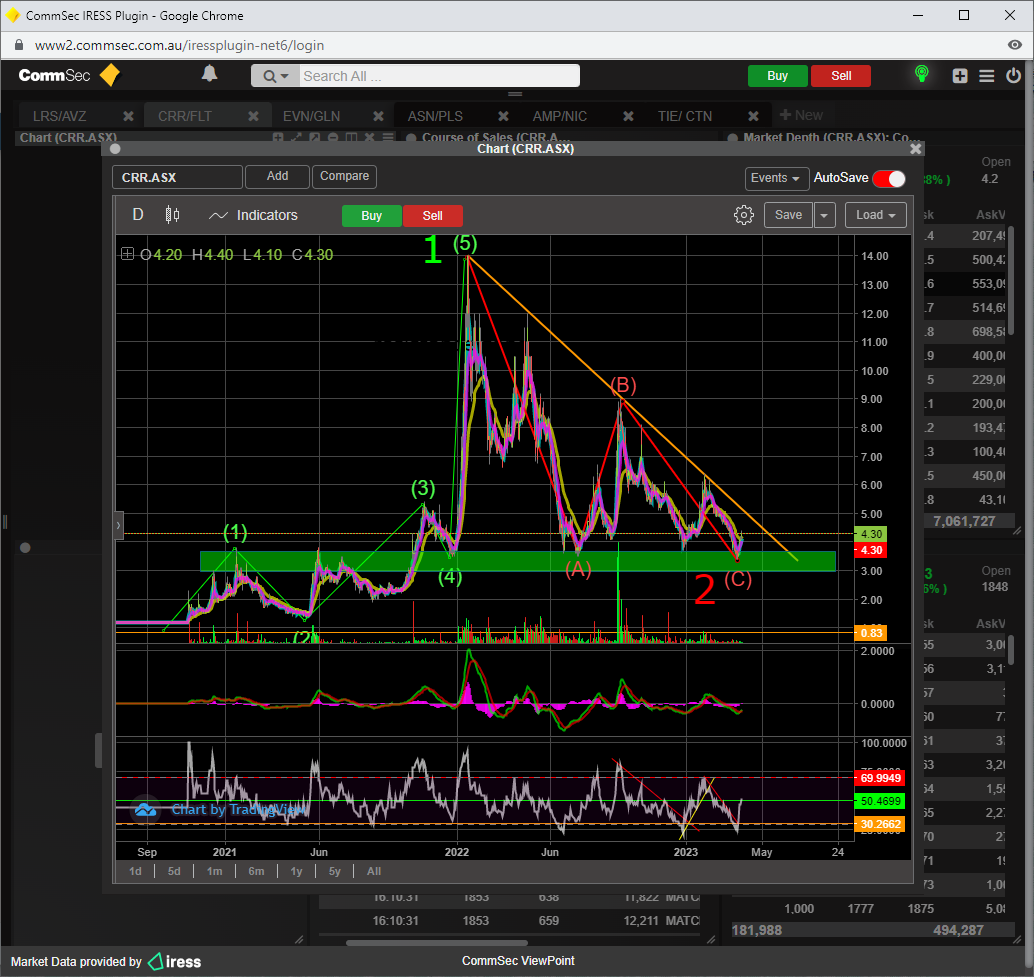Close the EVN/GLN tab
This screenshot has width=1034, height=977.
(x=379, y=116)
